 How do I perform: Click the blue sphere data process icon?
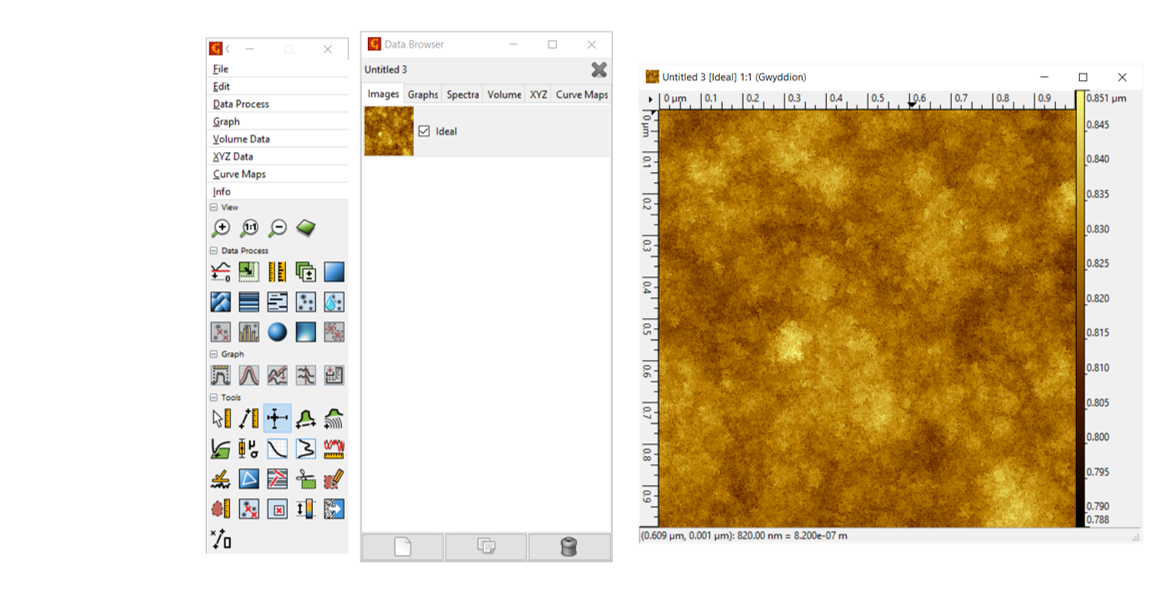(x=277, y=332)
